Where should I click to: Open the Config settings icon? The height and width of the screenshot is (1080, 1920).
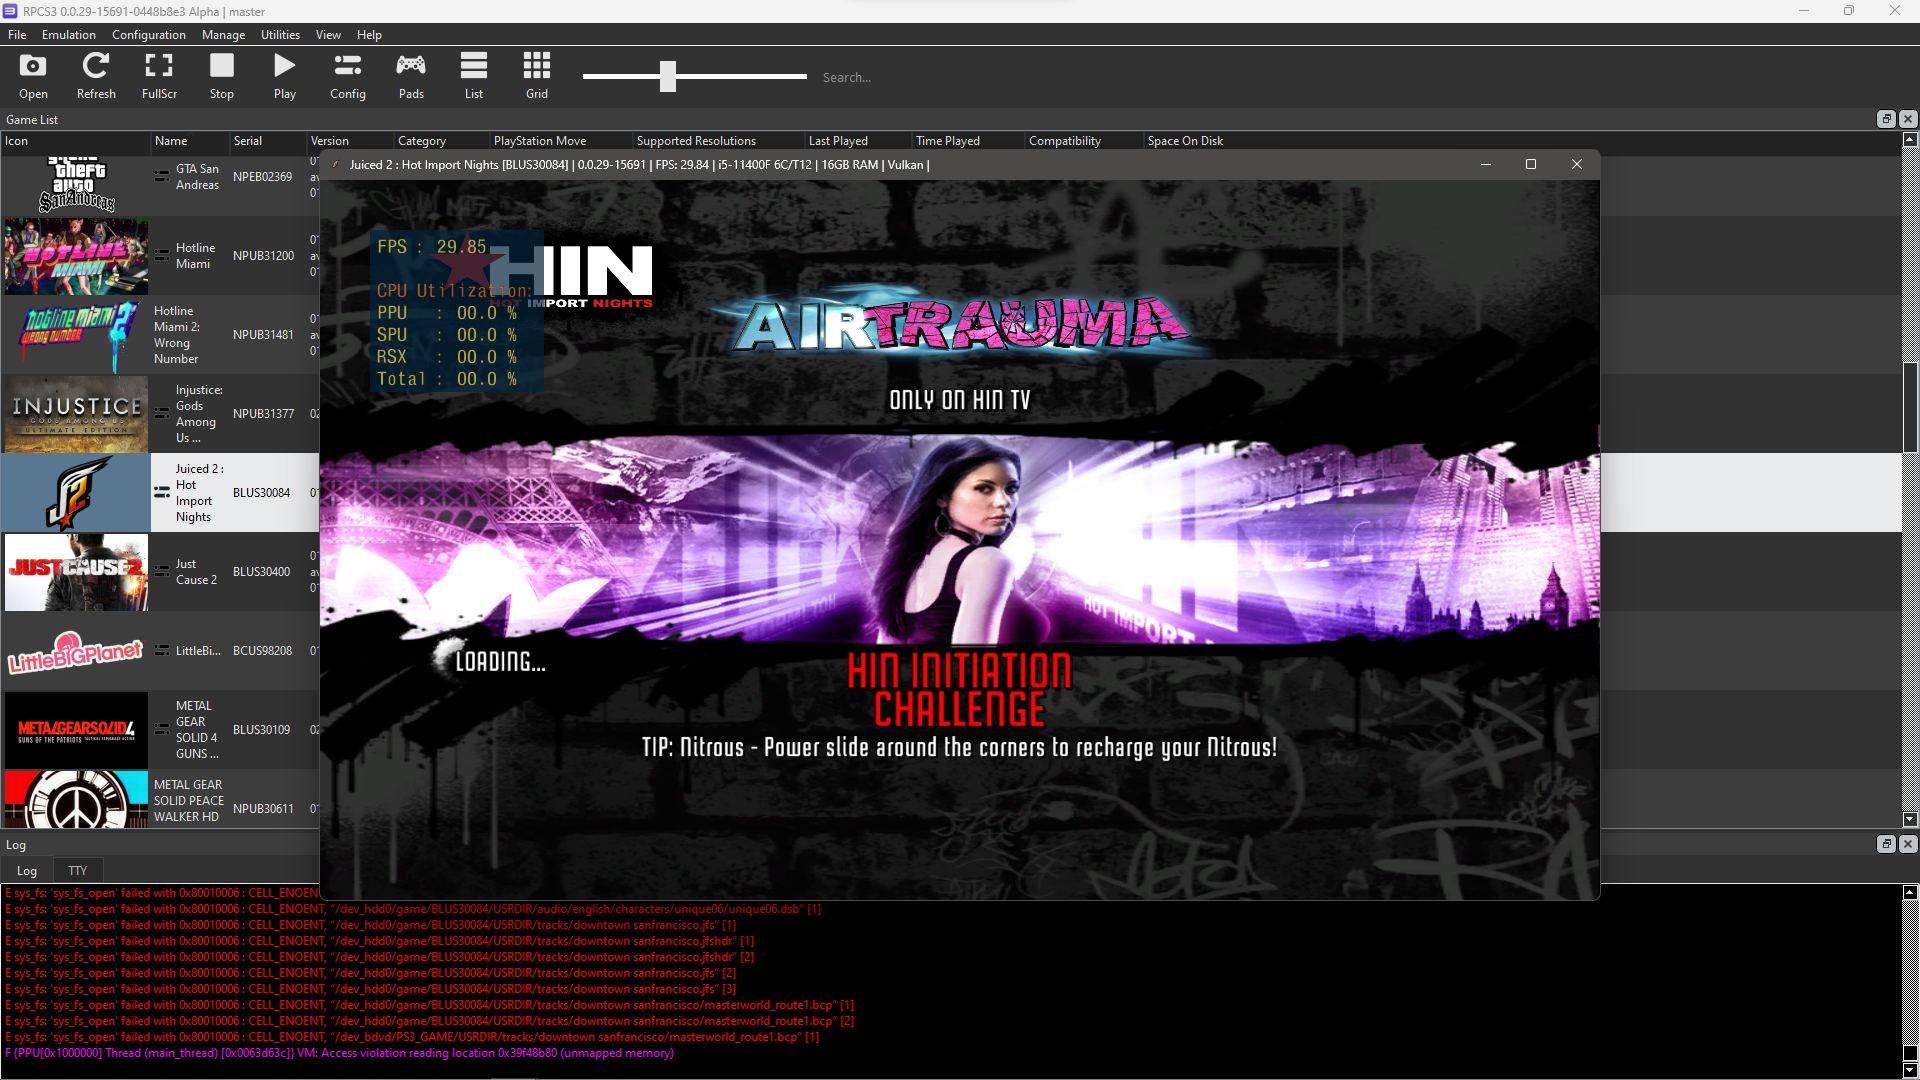tap(347, 75)
